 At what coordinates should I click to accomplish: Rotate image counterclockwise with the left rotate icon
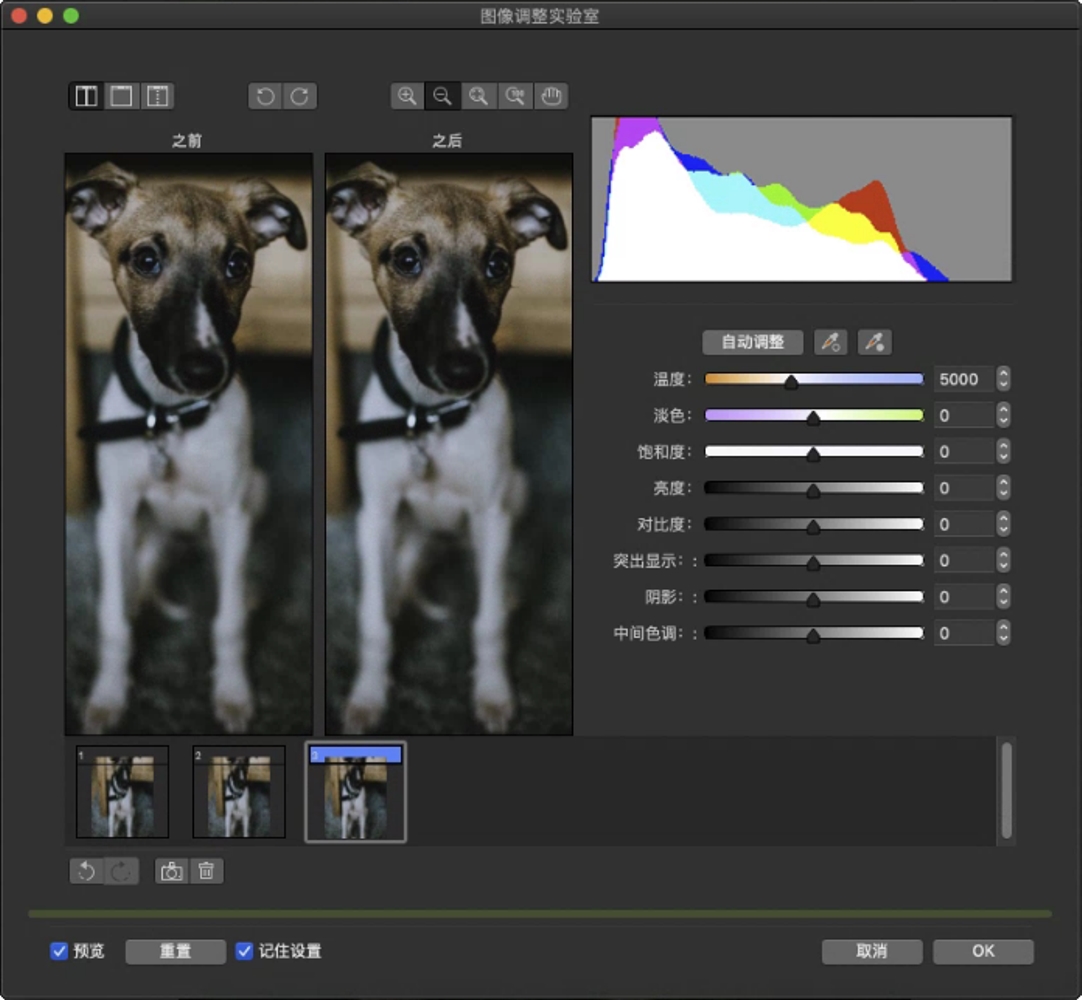click(265, 96)
